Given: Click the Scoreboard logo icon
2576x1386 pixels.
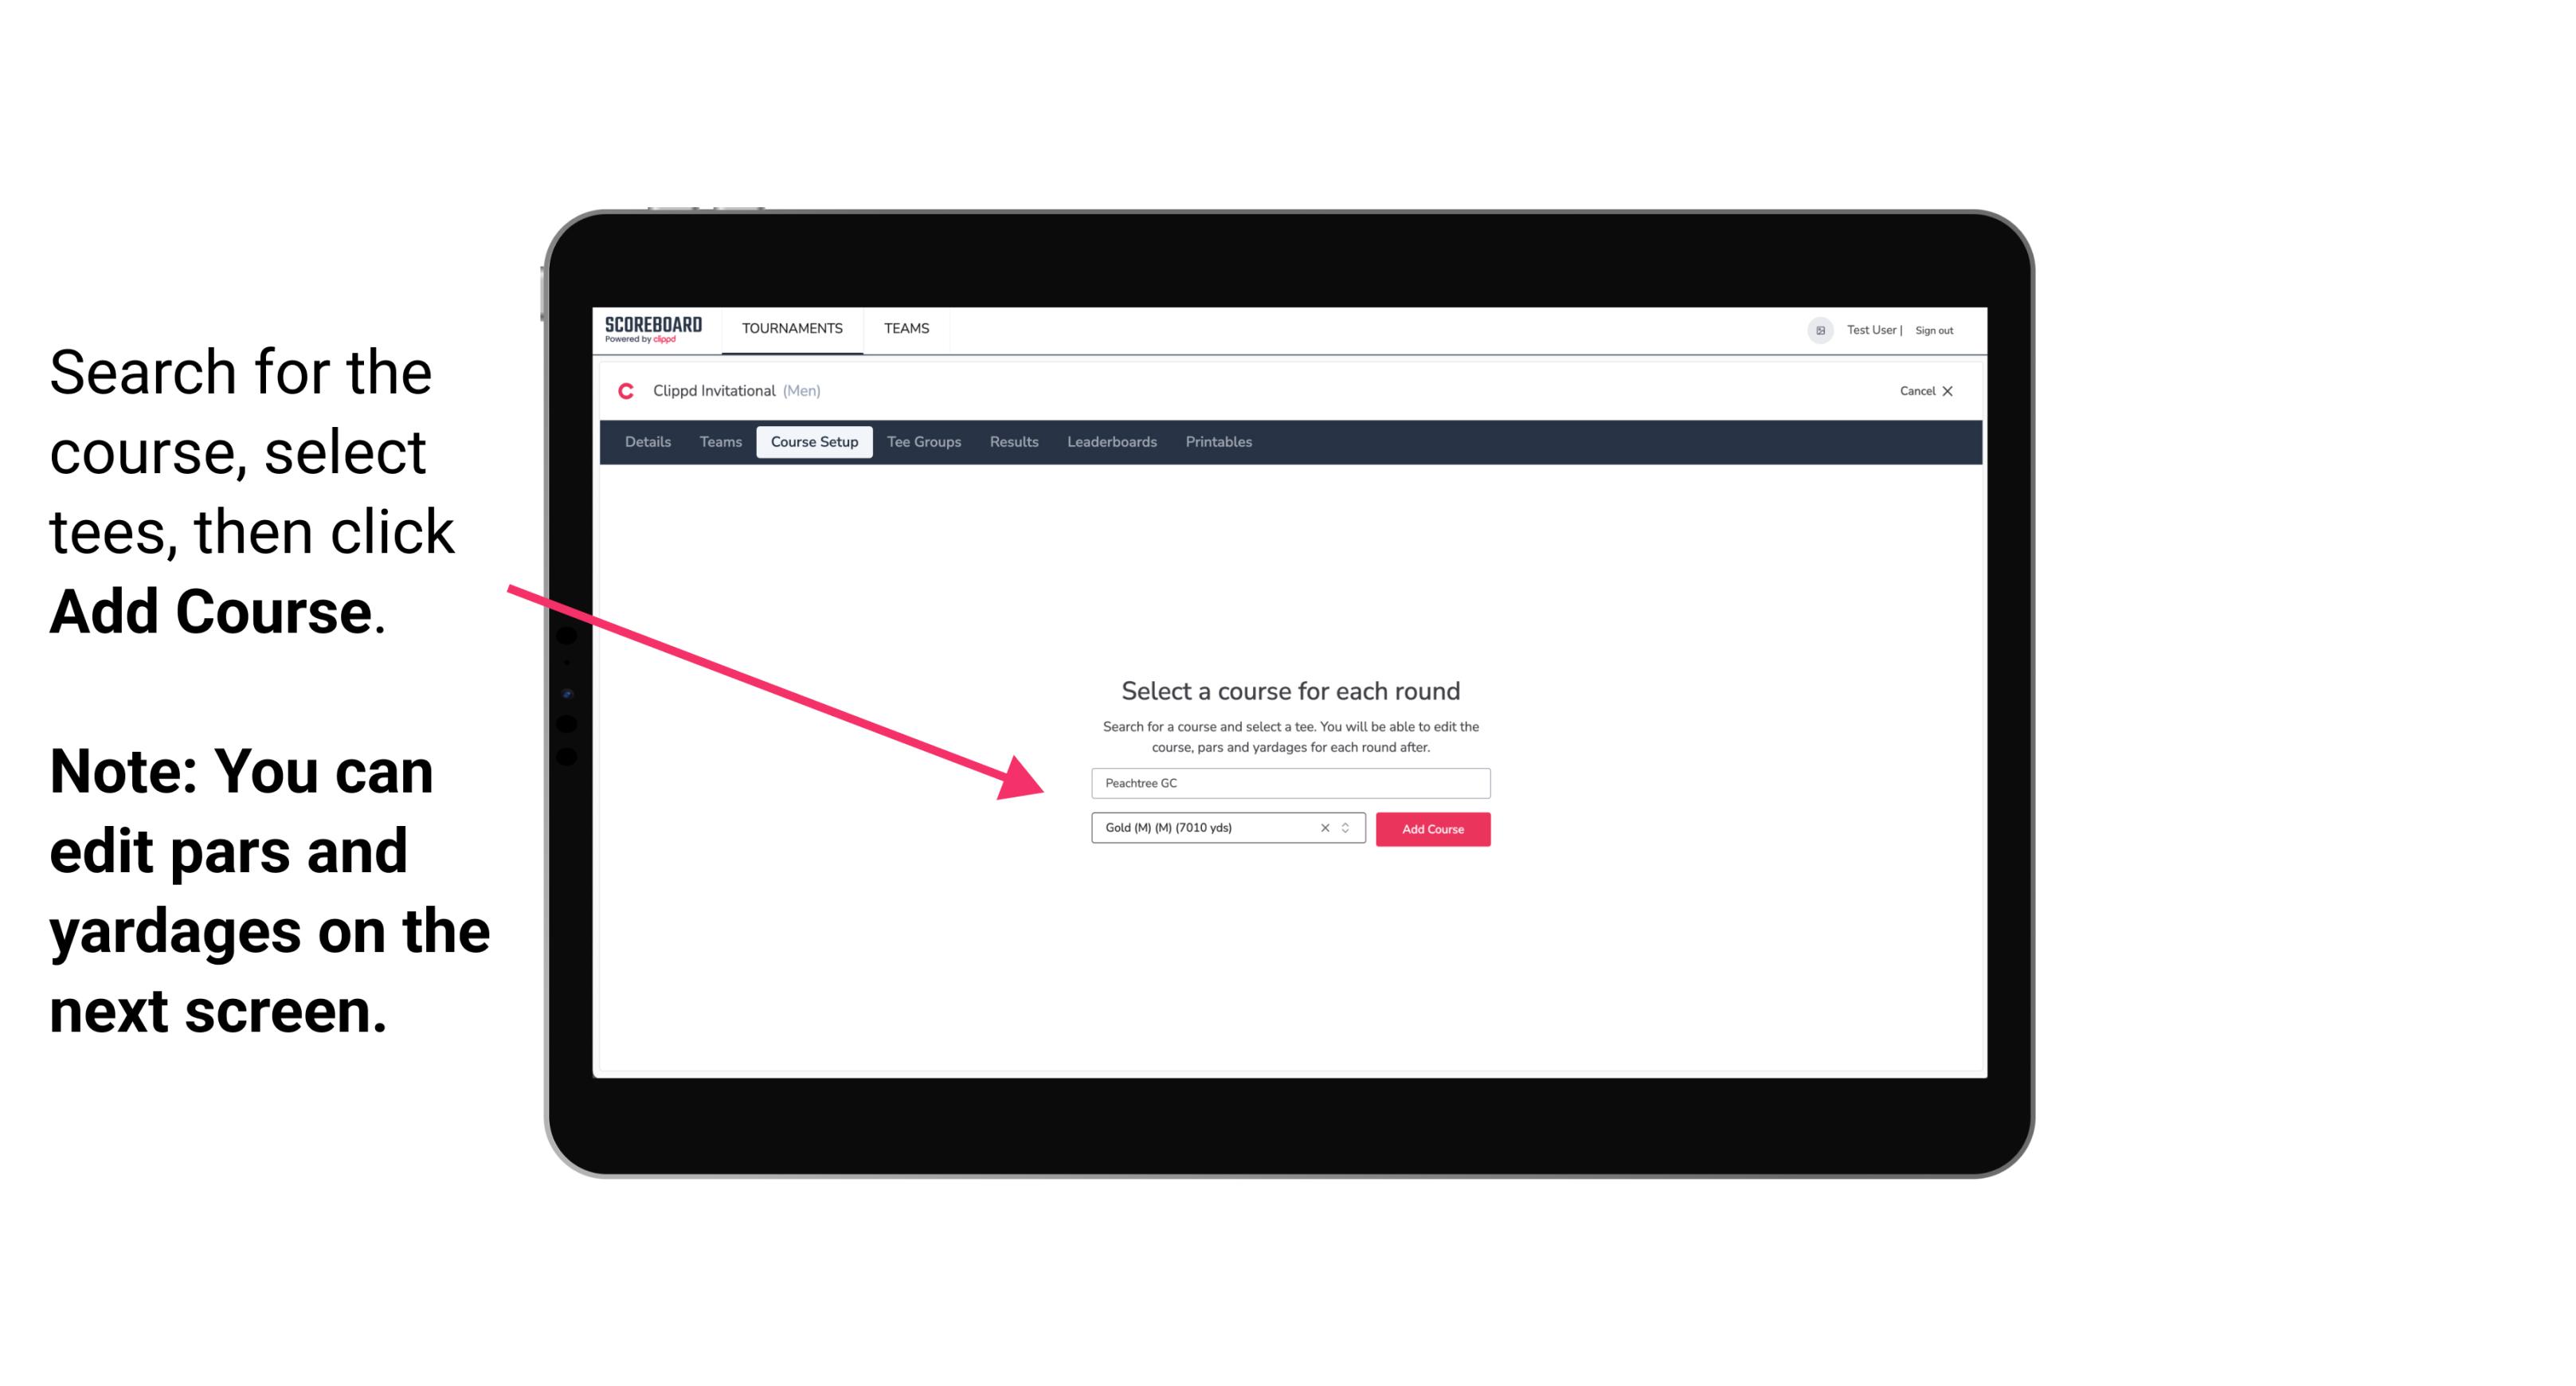Looking at the screenshot, I should coord(655,330).
